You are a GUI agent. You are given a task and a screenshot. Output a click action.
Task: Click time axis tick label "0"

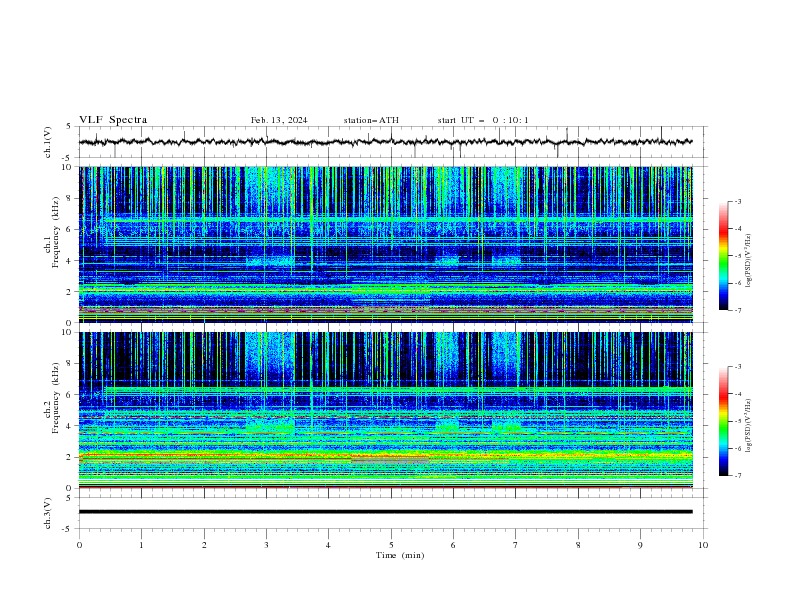(x=79, y=545)
